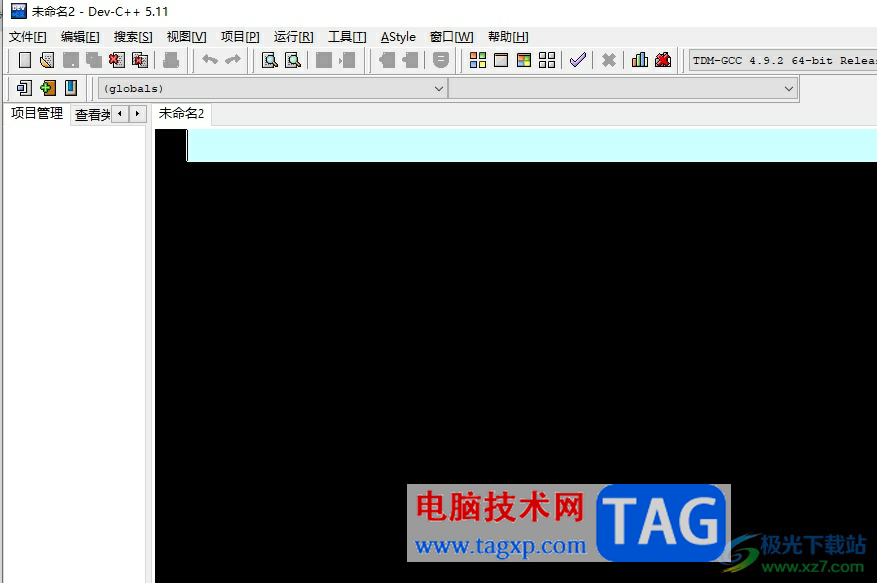Viewport: 877px width, 583px height.
Task: Open the 窗口[W] menu
Action: coord(451,37)
